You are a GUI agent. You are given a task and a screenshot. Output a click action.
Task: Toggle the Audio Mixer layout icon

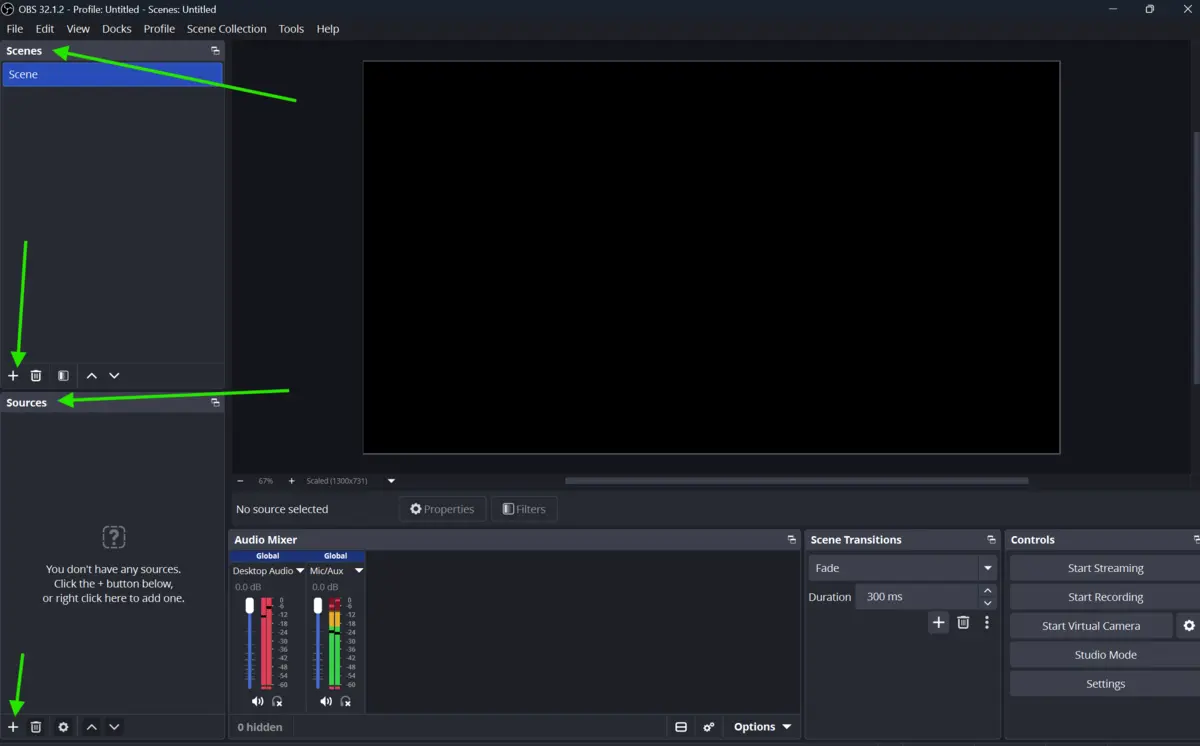point(681,727)
